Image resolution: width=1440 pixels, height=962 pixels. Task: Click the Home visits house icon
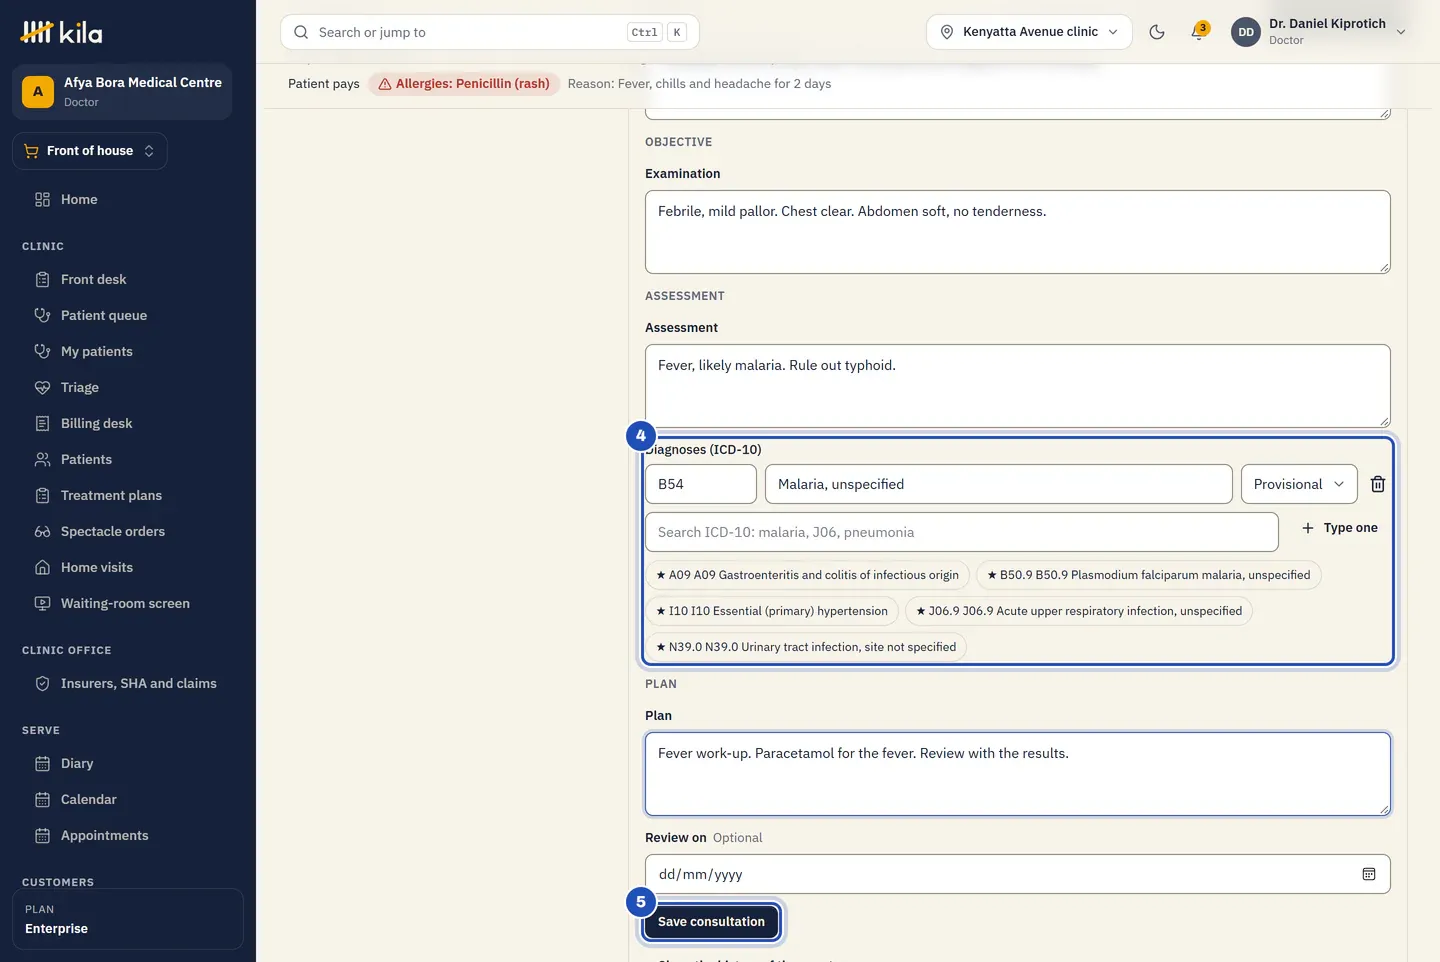coord(42,567)
